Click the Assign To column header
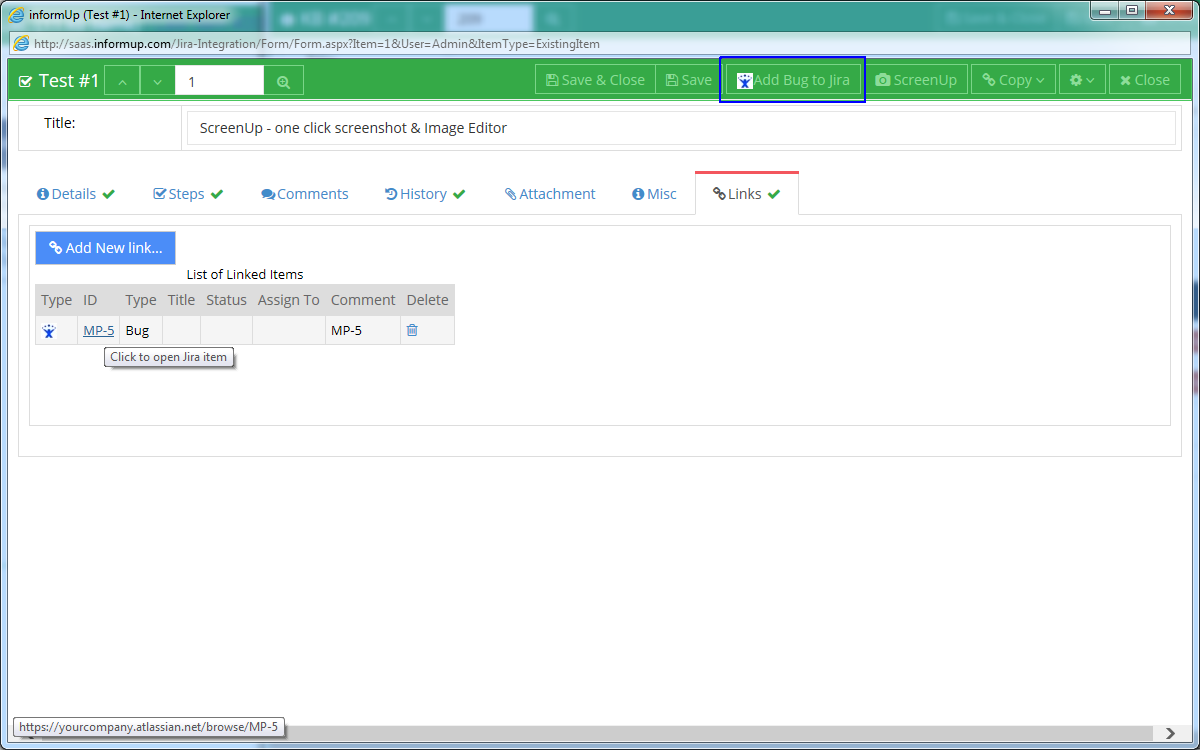1200x750 pixels. click(x=289, y=300)
